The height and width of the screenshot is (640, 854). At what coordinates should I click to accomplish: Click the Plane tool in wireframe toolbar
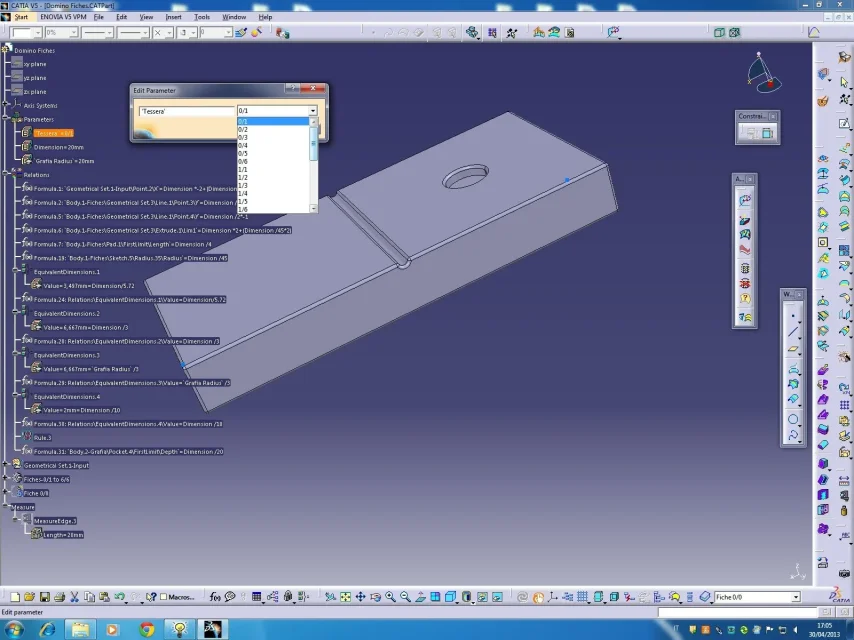coord(793,349)
